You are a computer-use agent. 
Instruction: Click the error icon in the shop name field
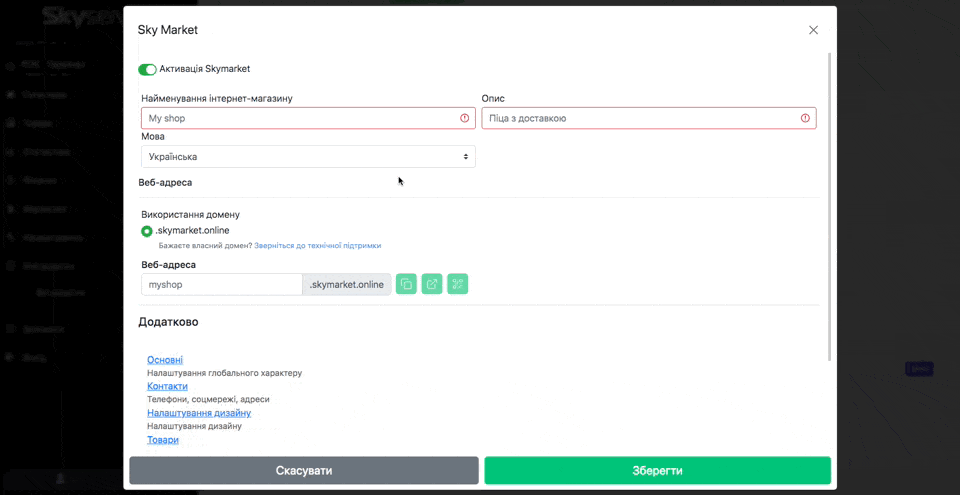[x=464, y=118]
